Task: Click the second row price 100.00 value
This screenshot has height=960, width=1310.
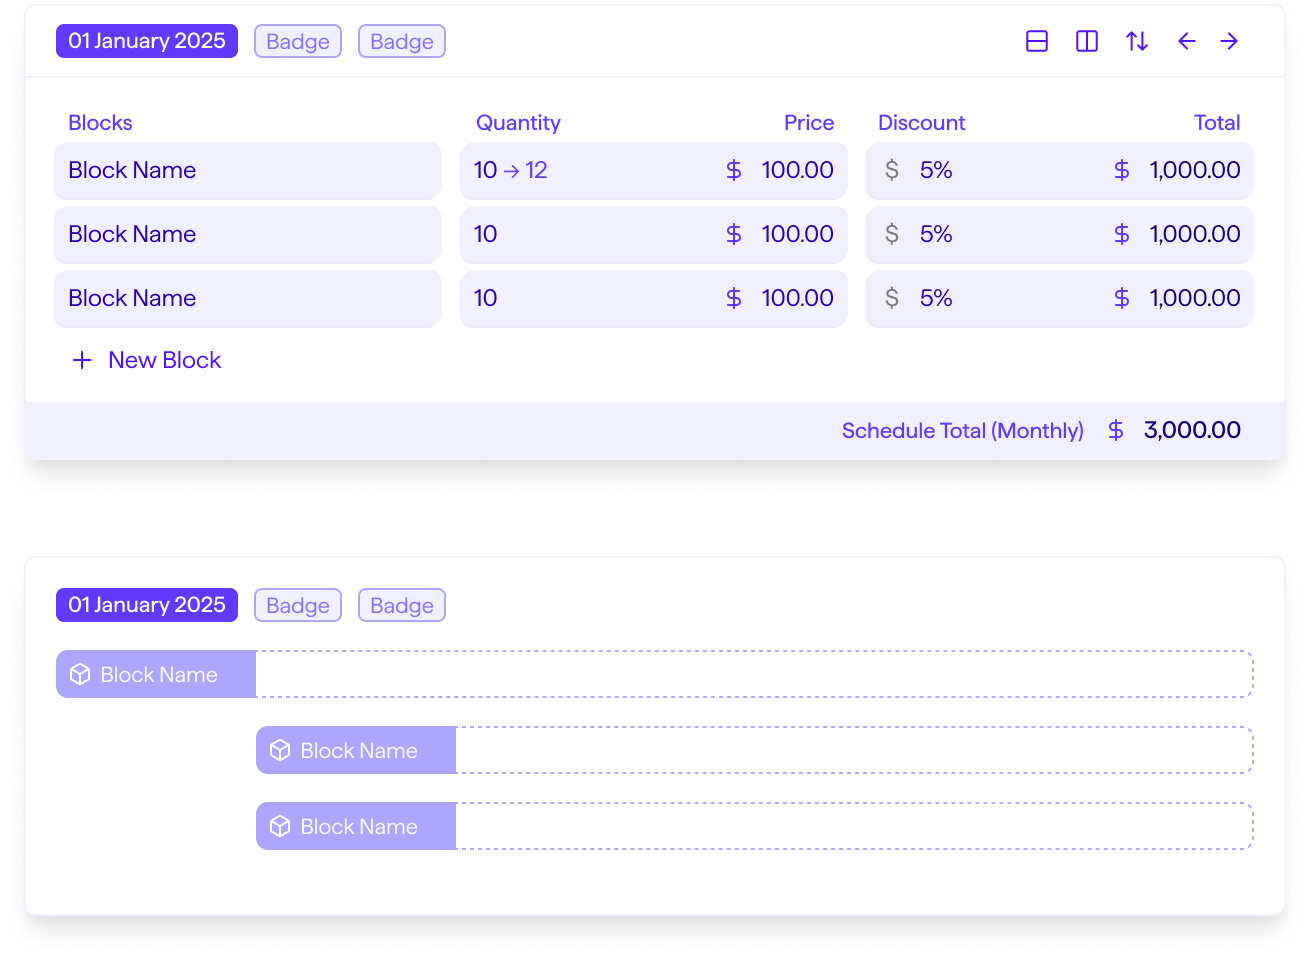Action: [x=797, y=234]
